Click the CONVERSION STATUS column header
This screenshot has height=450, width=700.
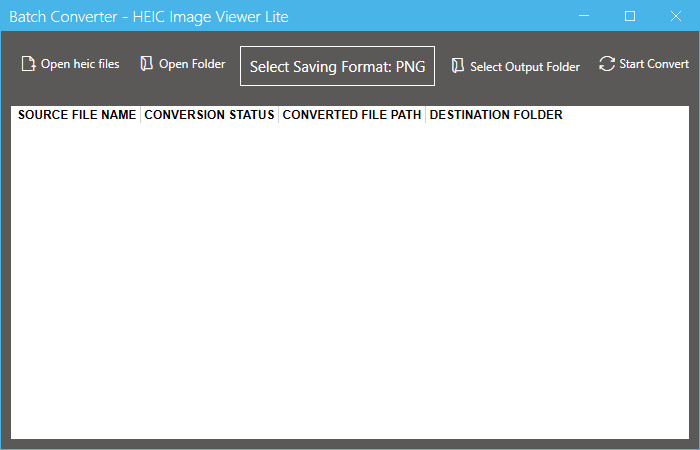coord(209,115)
